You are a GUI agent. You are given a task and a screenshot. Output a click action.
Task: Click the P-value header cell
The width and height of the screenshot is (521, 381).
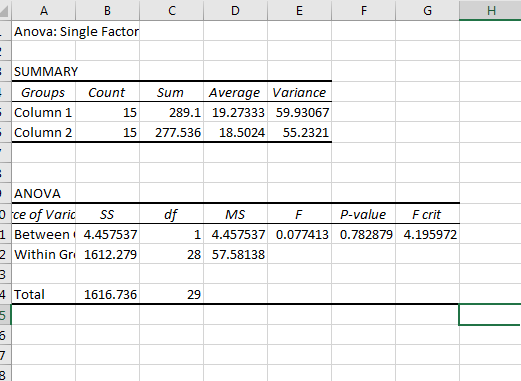point(363,214)
